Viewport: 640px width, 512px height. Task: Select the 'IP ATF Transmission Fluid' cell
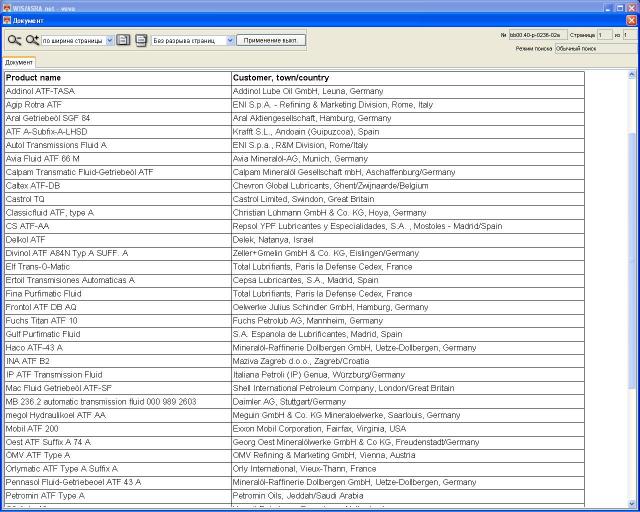tap(118, 375)
